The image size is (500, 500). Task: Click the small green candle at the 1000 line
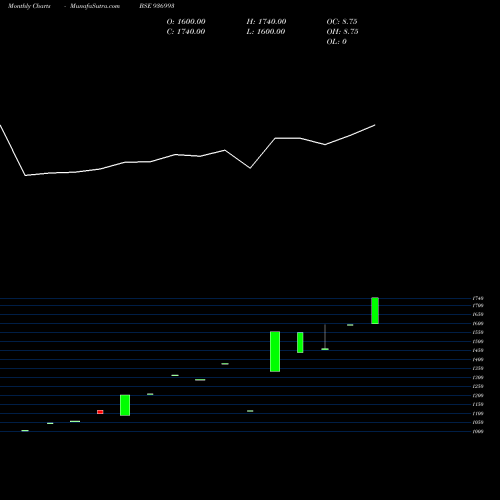25,431
